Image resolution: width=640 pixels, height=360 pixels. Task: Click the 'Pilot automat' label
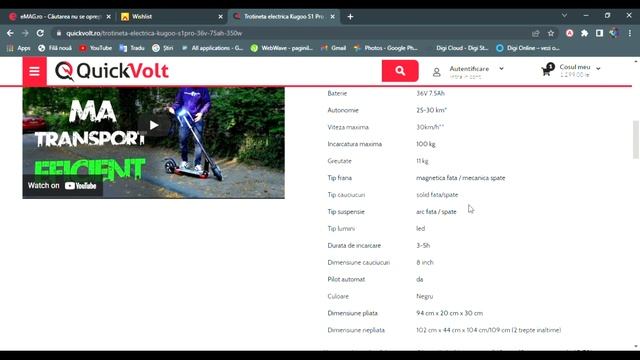(346, 280)
